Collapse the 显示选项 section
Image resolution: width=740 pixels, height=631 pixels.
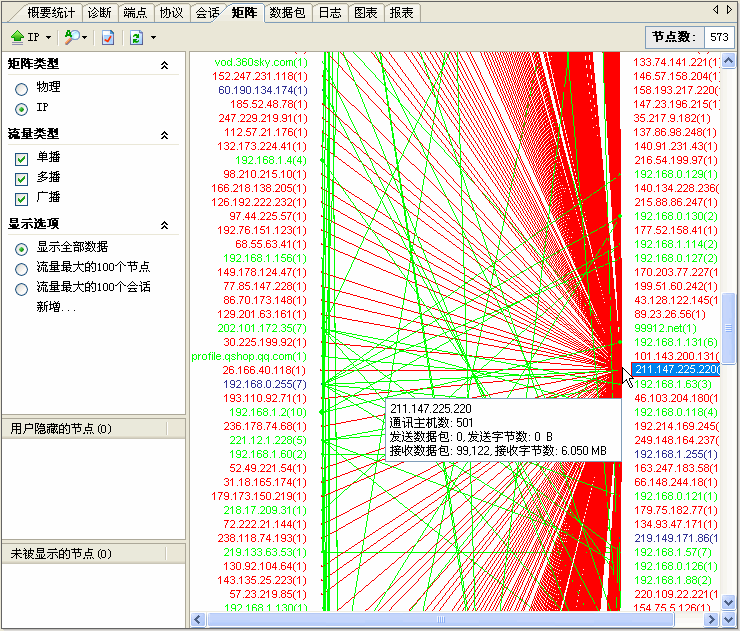tap(164, 225)
